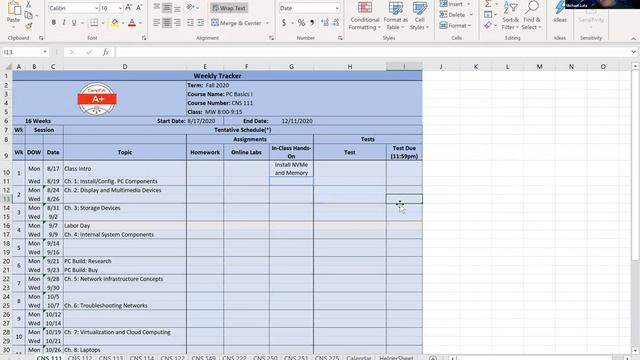Switch to the CNS 114 sheet tab

pyautogui.click(x=142, y=358)
